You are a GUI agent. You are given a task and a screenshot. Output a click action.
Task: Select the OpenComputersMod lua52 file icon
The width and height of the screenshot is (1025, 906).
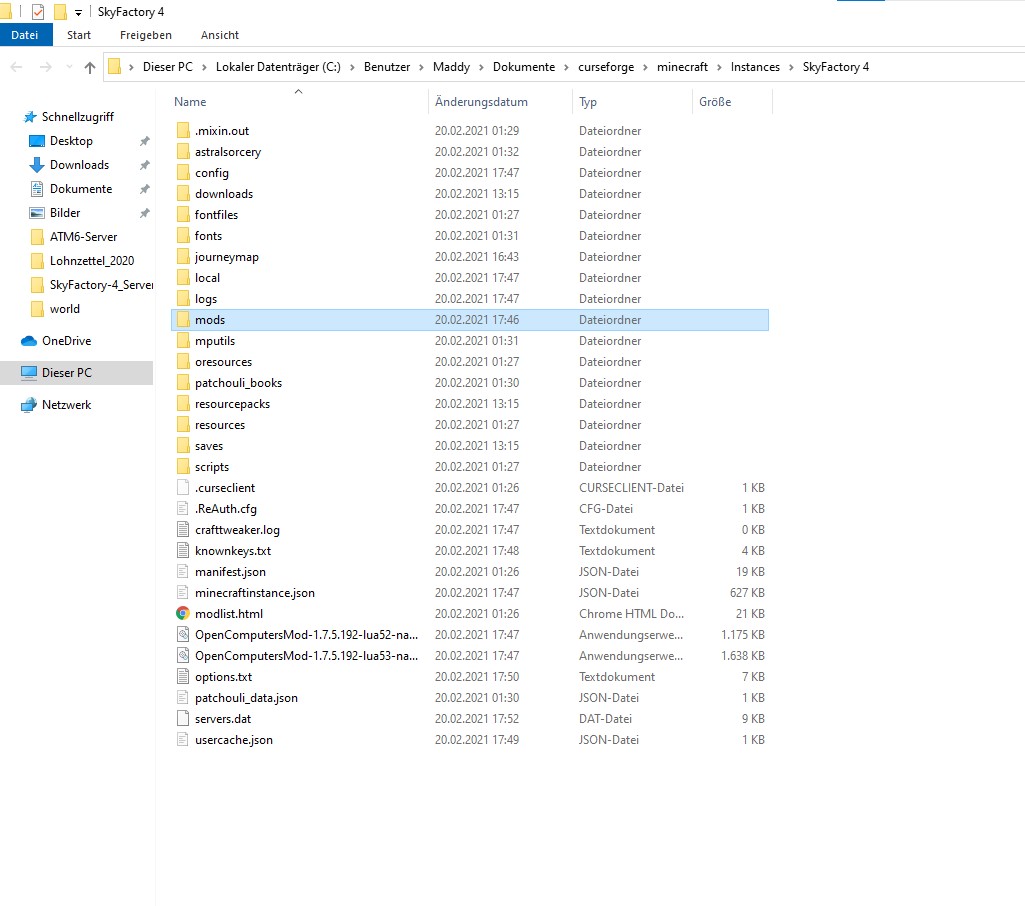click(183, 635)
